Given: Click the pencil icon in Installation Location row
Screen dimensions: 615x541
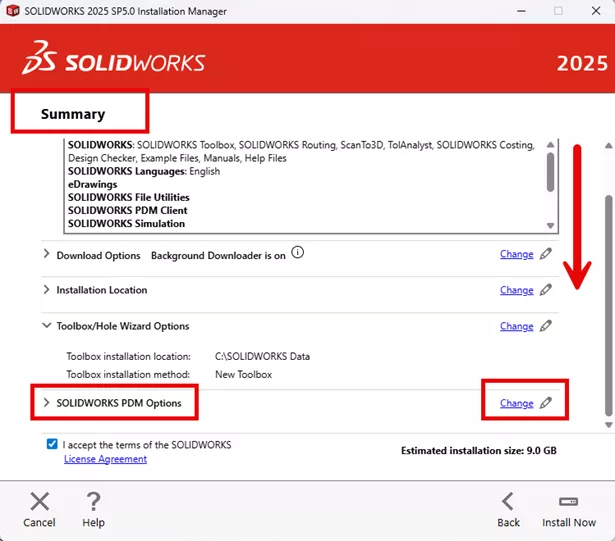Looking at the screenshot, I should tap(546, 290).
